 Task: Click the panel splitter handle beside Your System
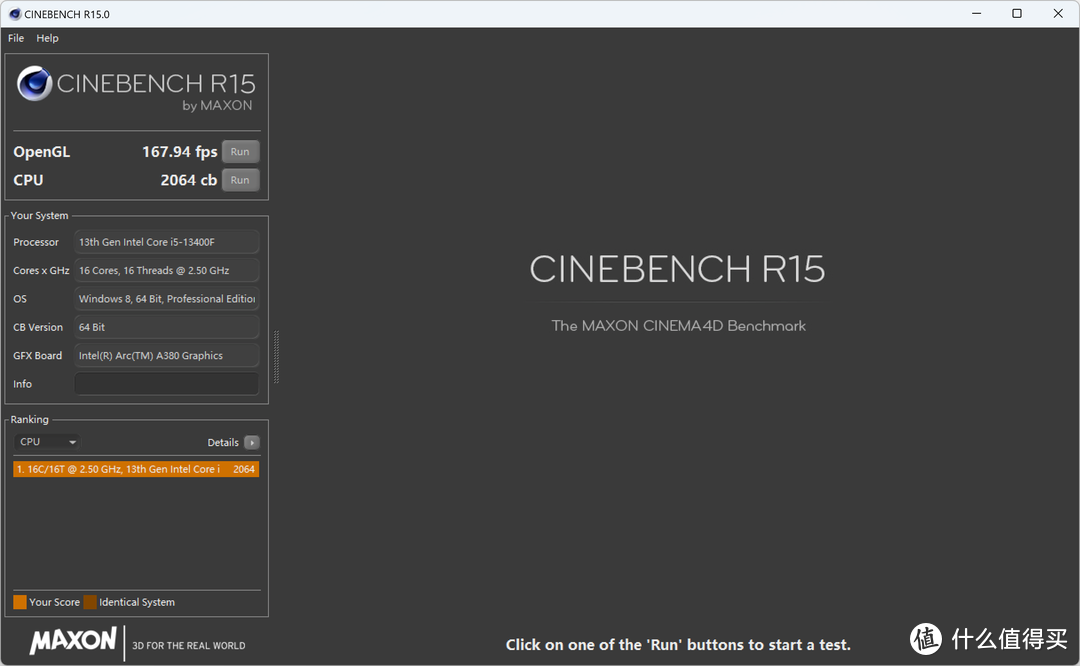(x=276, y=357)
